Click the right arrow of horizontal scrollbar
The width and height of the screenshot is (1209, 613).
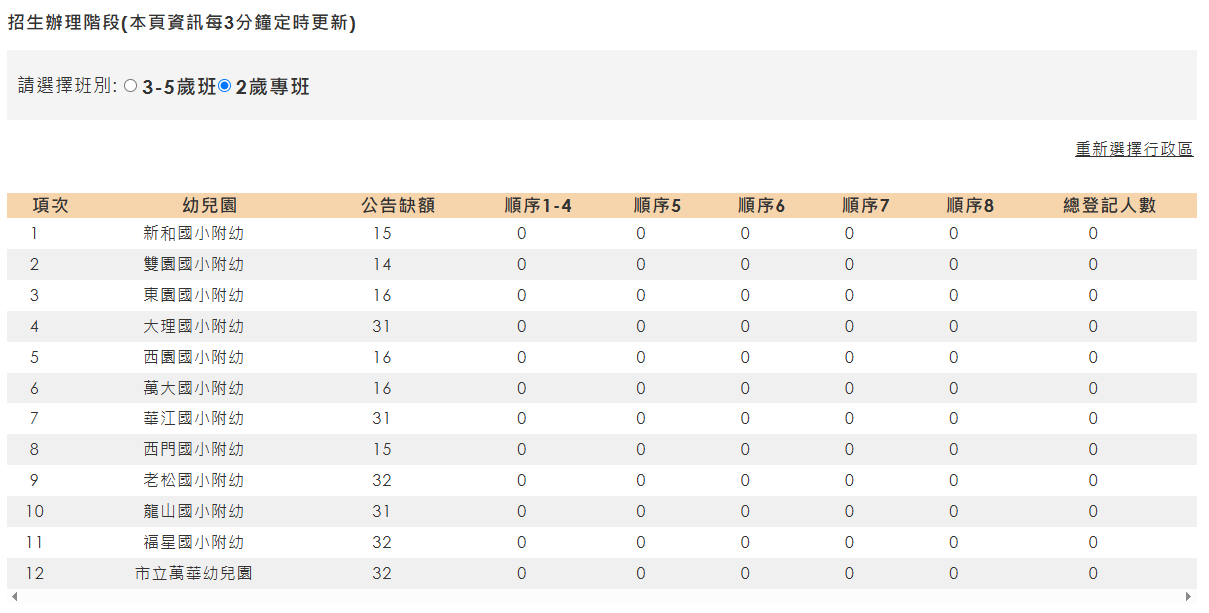tap(1189, 596)
